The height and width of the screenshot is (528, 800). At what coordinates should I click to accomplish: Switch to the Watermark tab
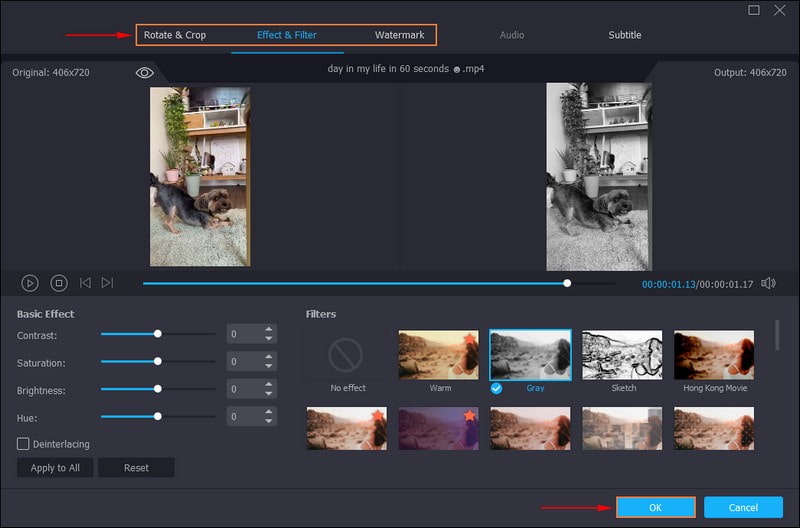pos(399,35)
